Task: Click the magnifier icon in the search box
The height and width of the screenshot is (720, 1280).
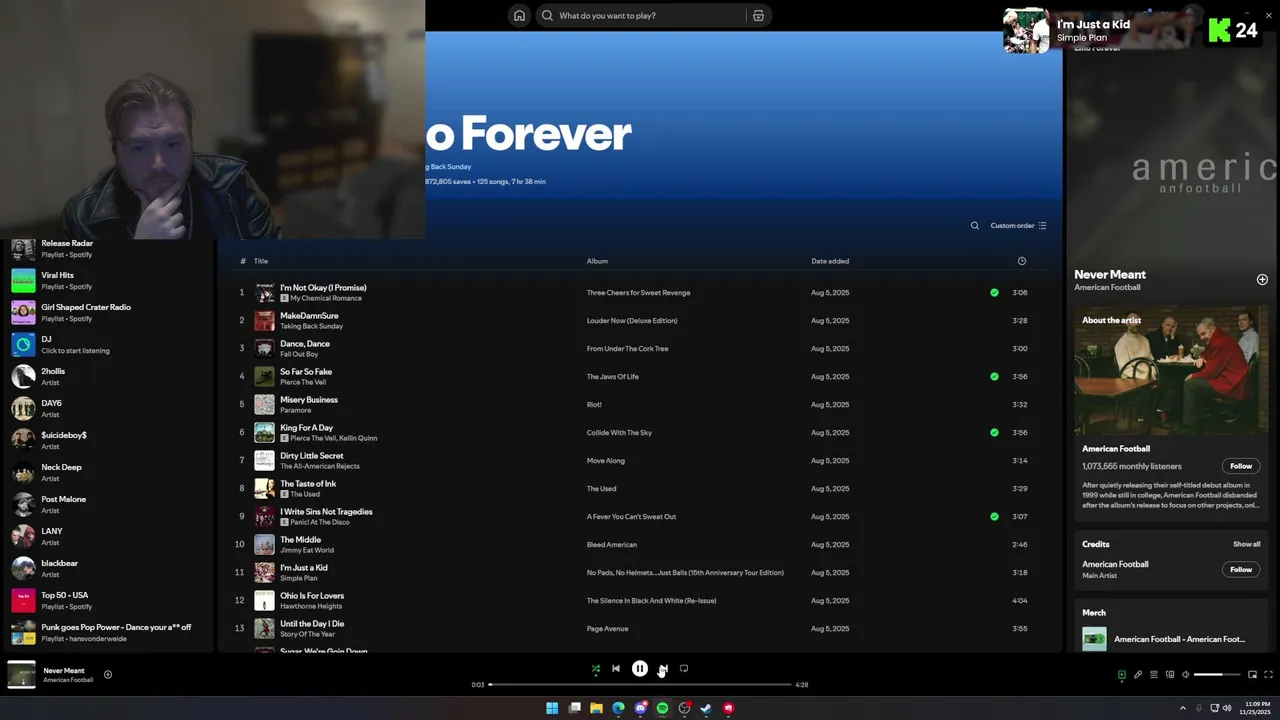Action: coord(547,15)
